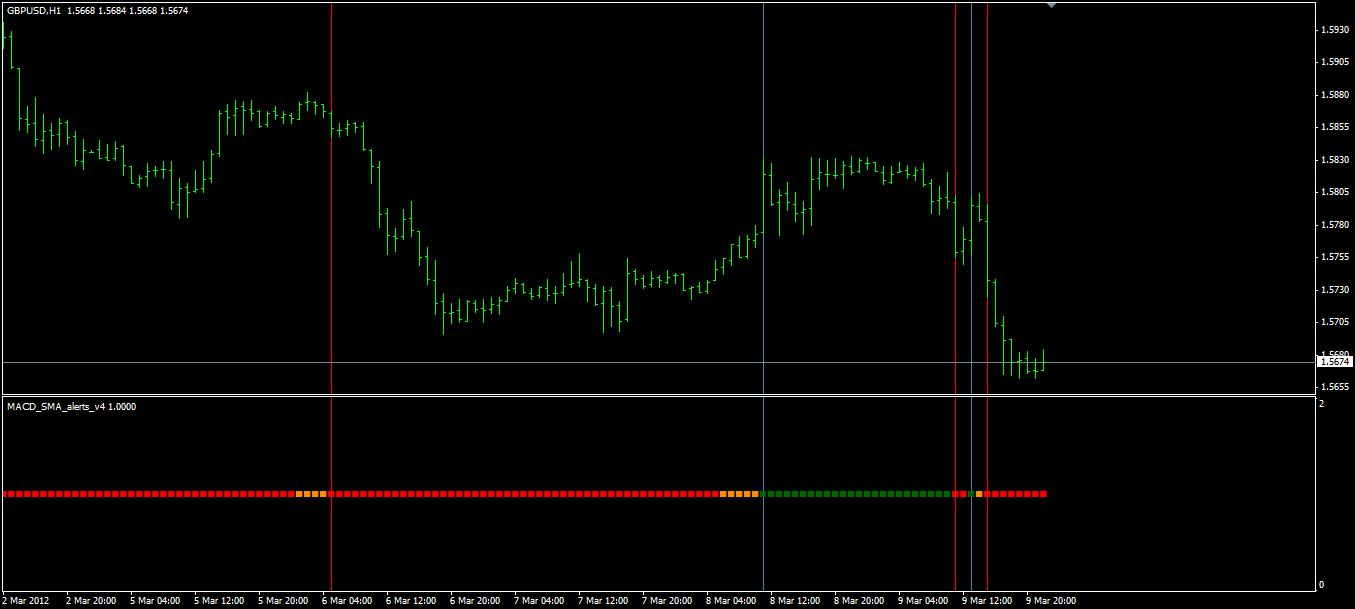Click the chart shift triangle marker at top
The width and height of the screenshot is (1355, 609).
click(1051, 6)
